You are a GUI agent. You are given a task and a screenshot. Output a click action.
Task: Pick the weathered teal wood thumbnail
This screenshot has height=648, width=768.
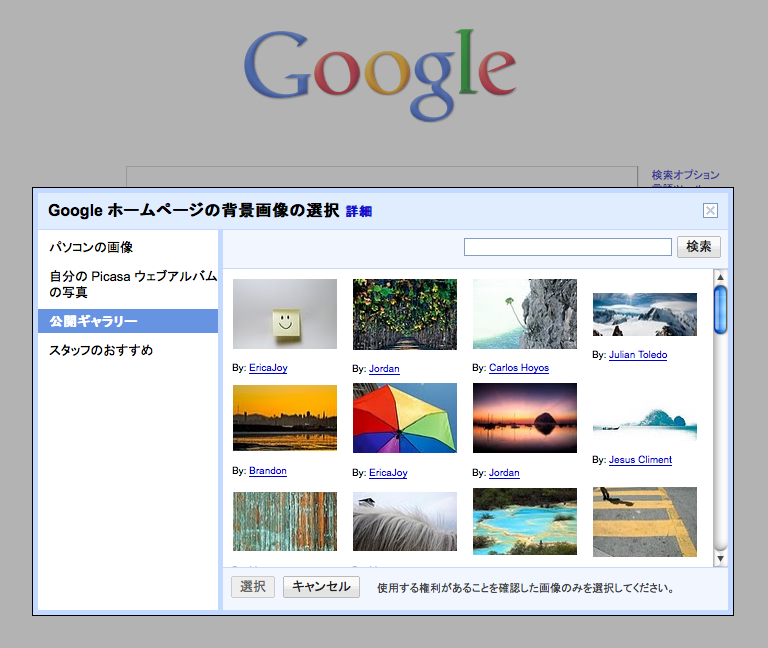click(x=285, y=522)
